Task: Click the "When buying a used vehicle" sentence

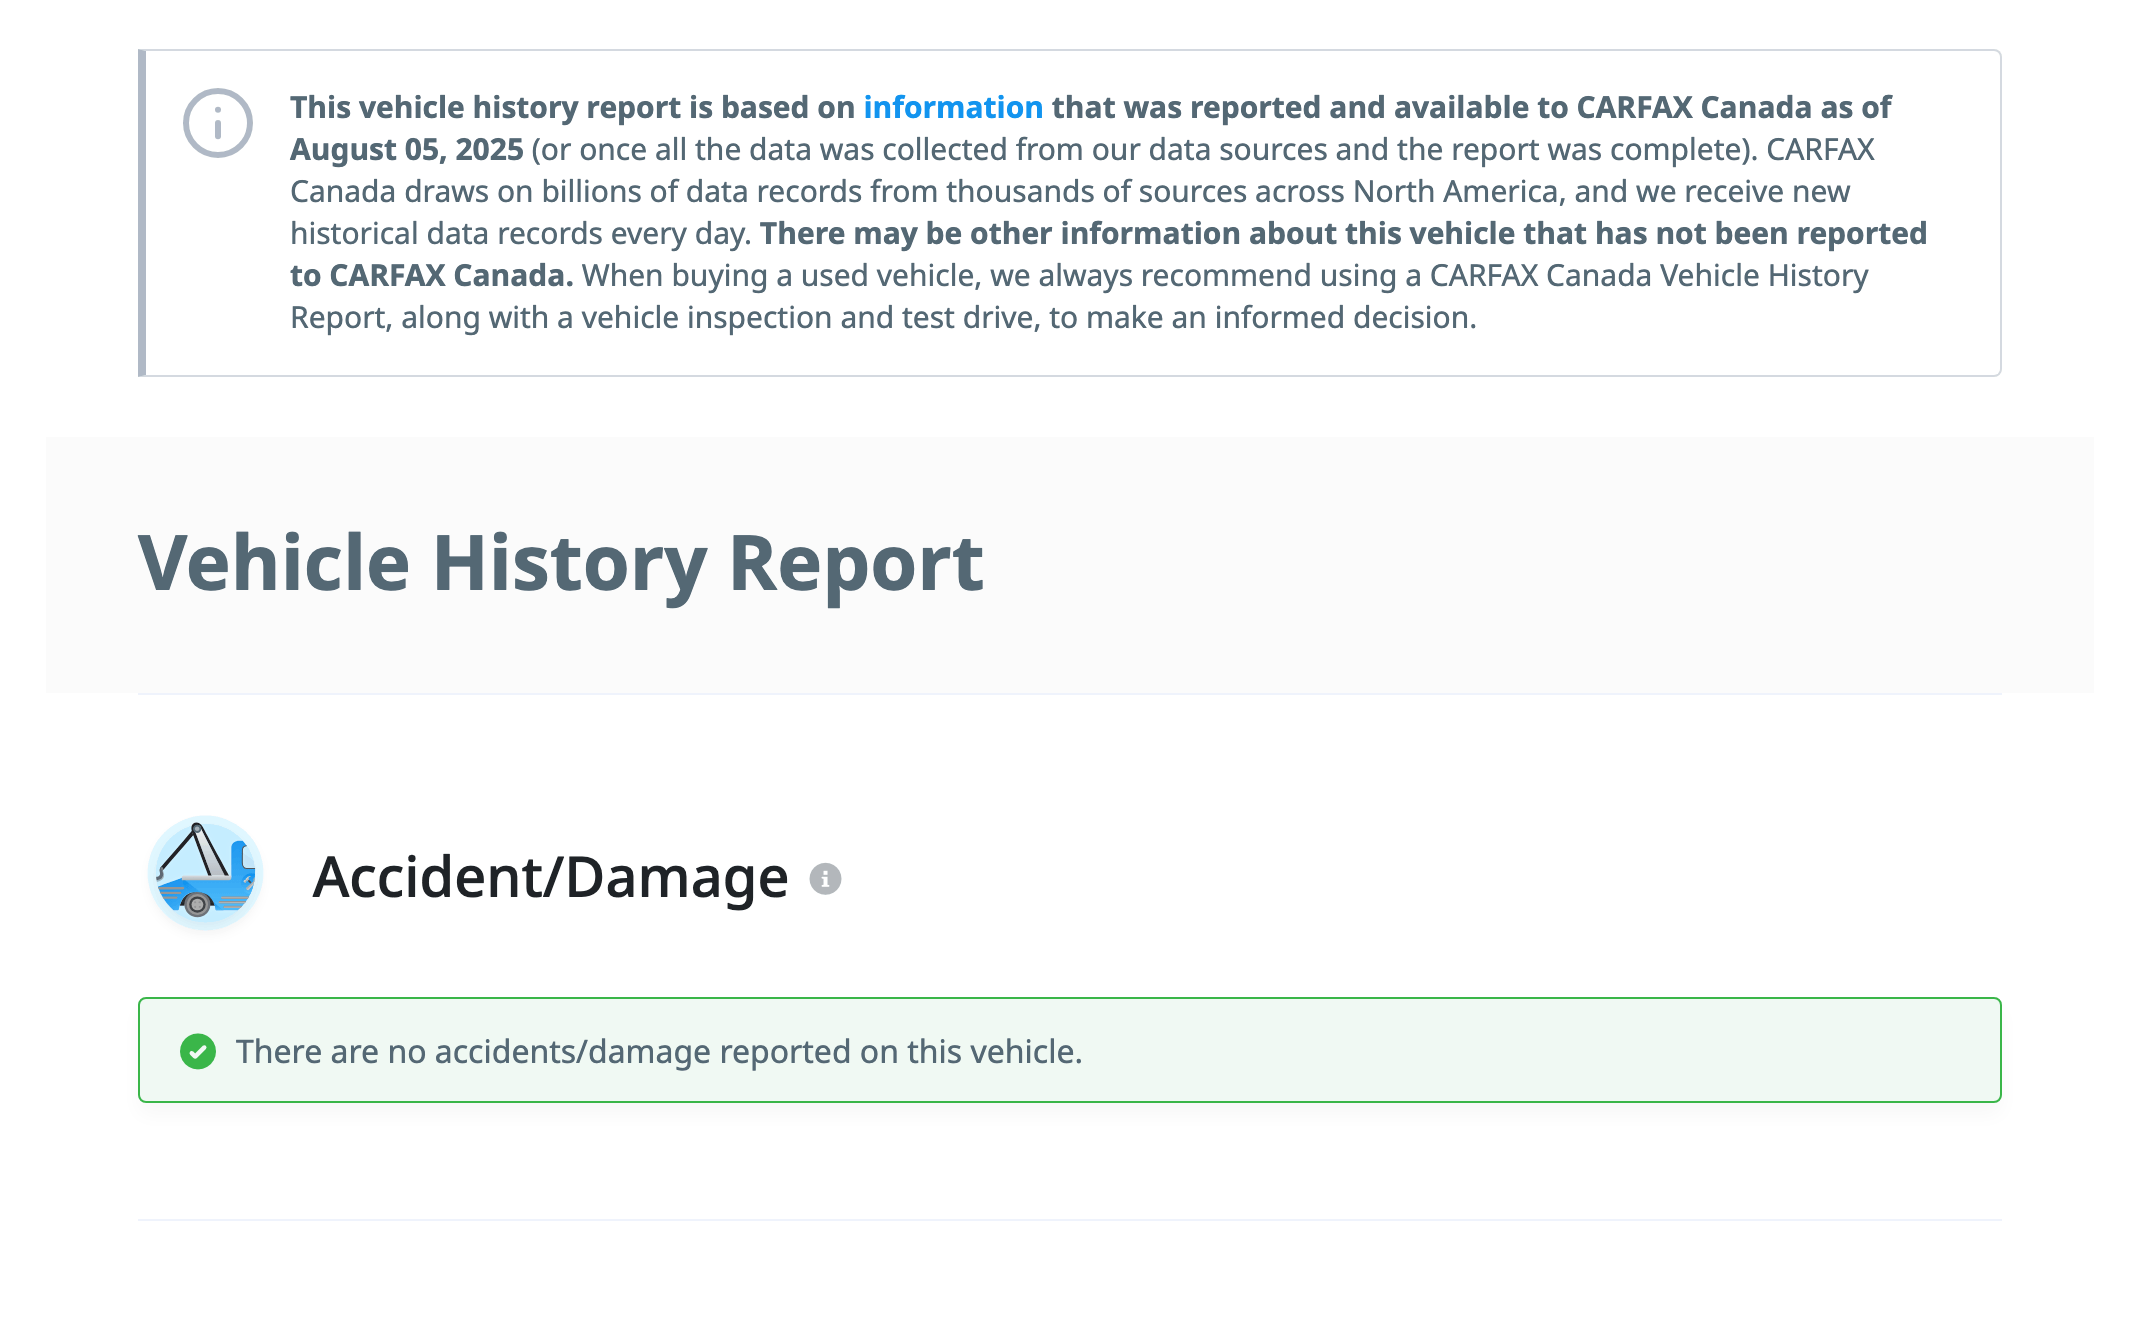Action: (780, 276)
